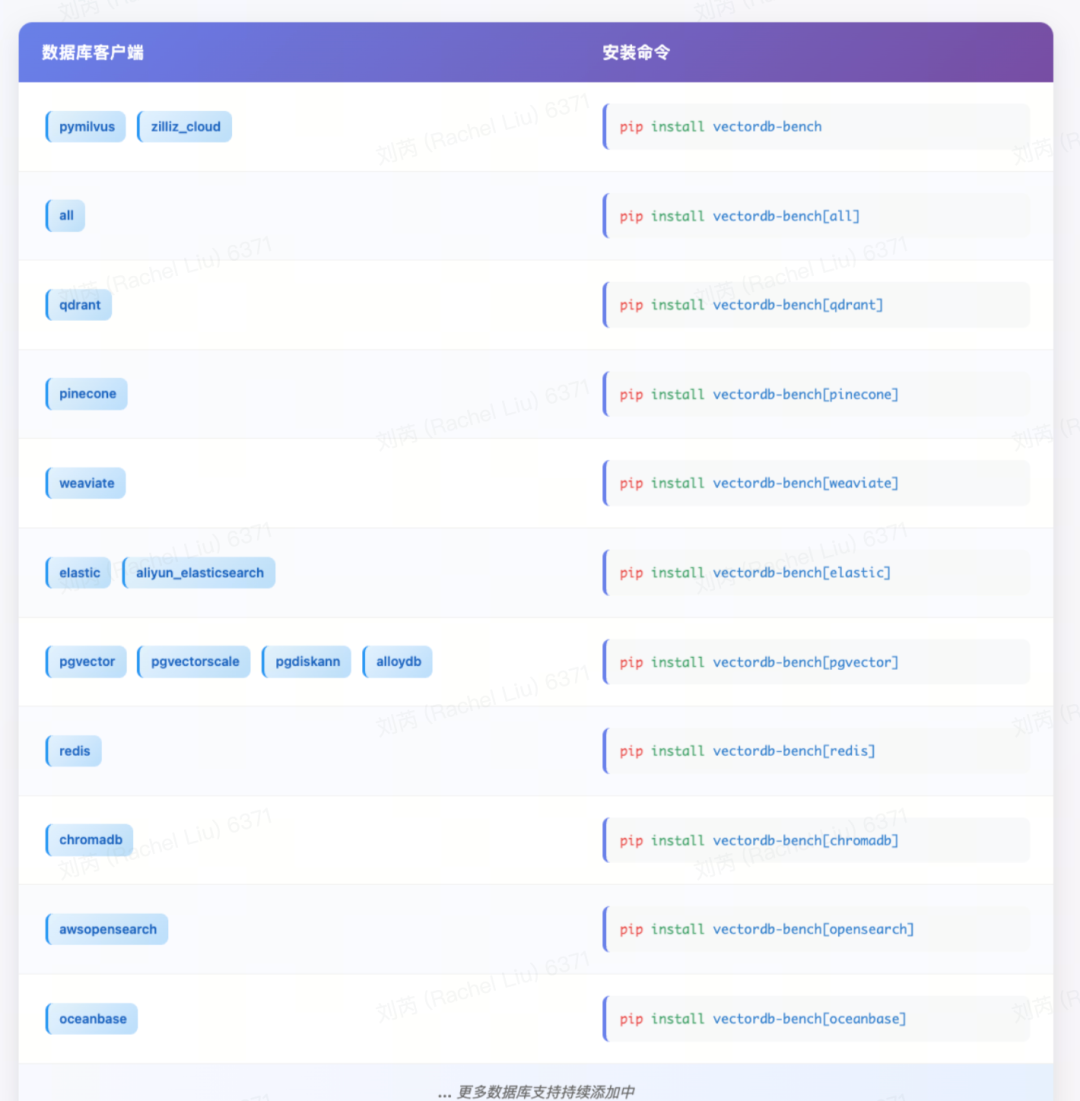Click the vectordb-bench[weaviate] install command
Screen dimensions: 1080x1101
coord(816,483)
